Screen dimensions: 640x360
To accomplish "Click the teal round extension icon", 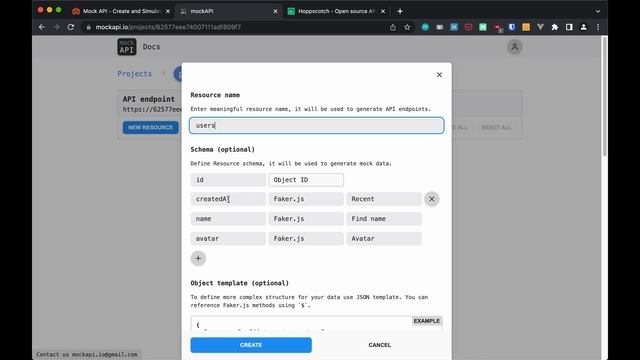I will coord(425,27).
